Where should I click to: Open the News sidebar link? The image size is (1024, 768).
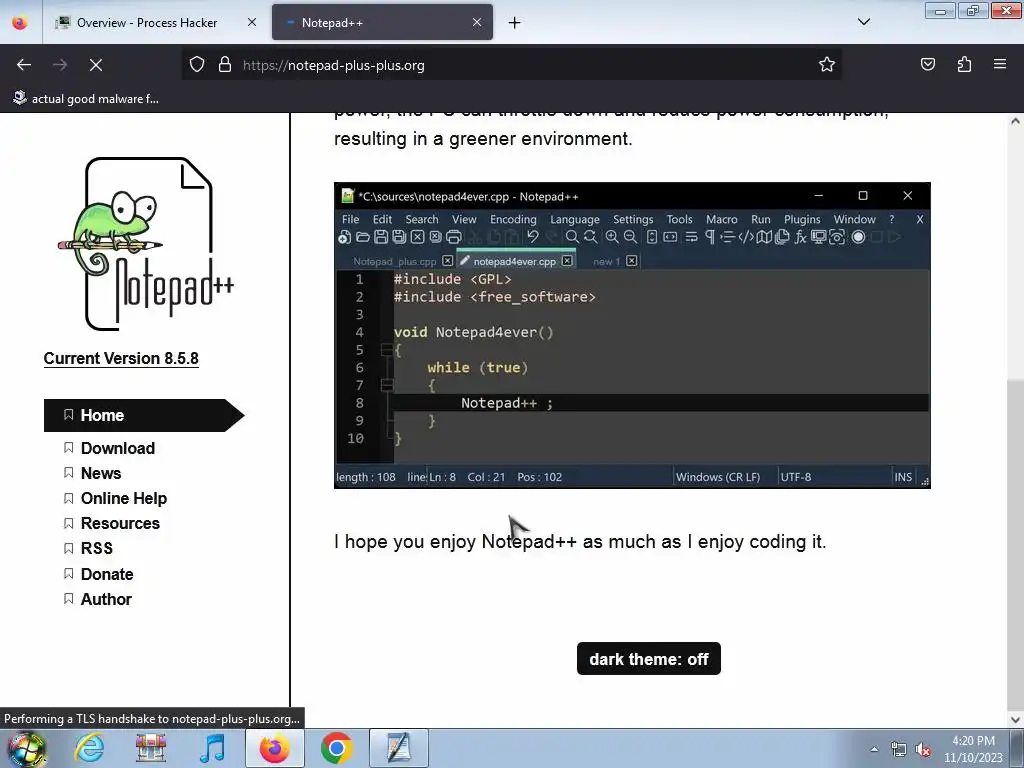[101, 473]
